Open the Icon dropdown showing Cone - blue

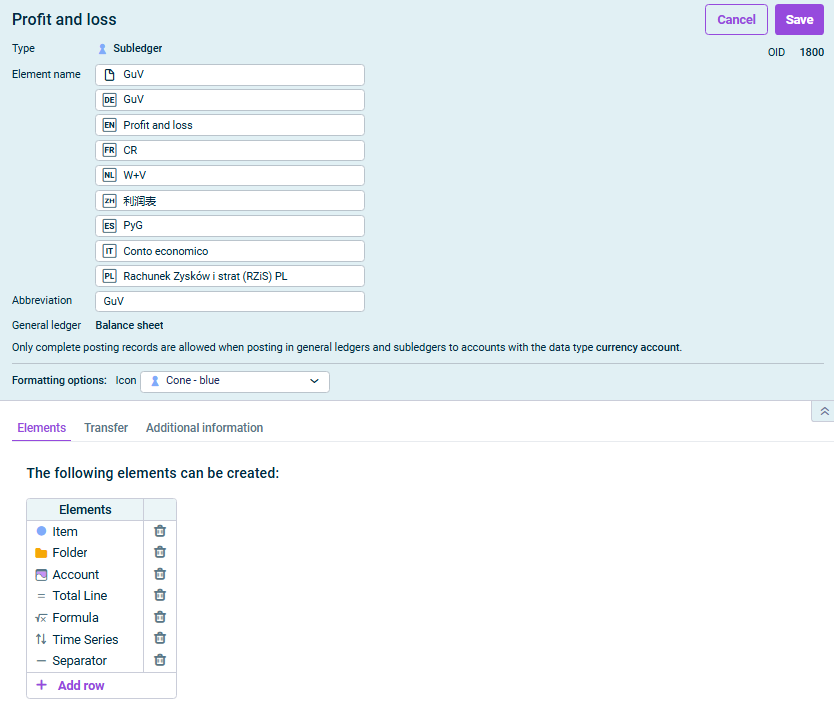coord(235,381)
